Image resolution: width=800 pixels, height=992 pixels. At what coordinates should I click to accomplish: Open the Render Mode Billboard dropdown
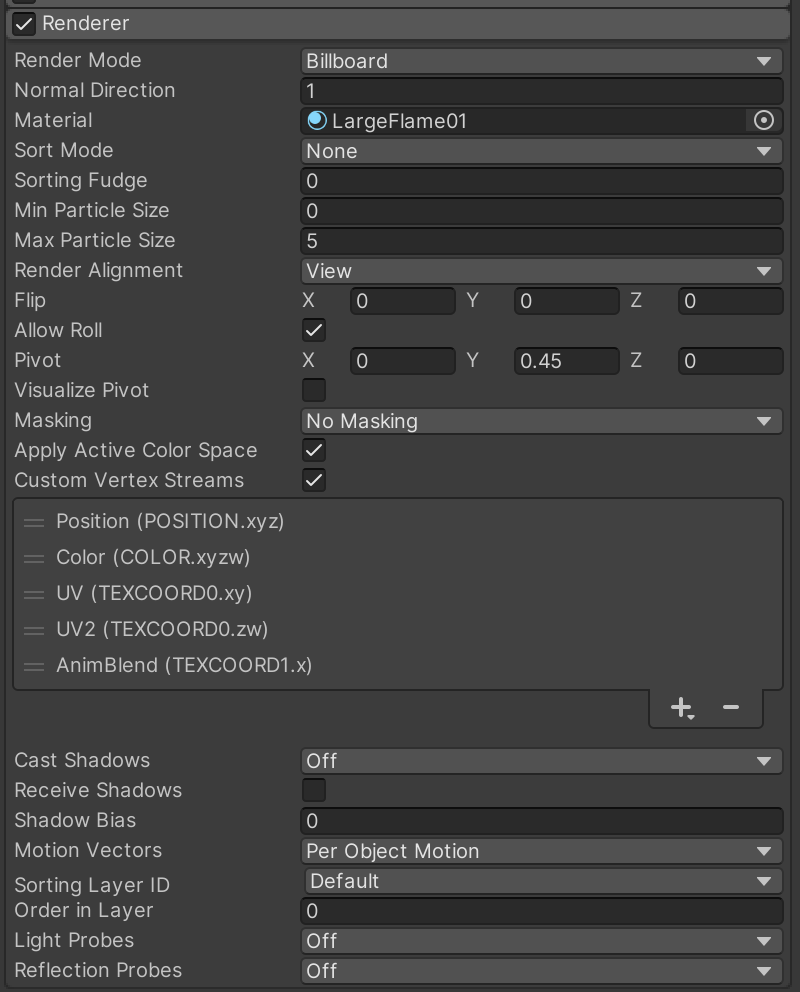(541, 61)
